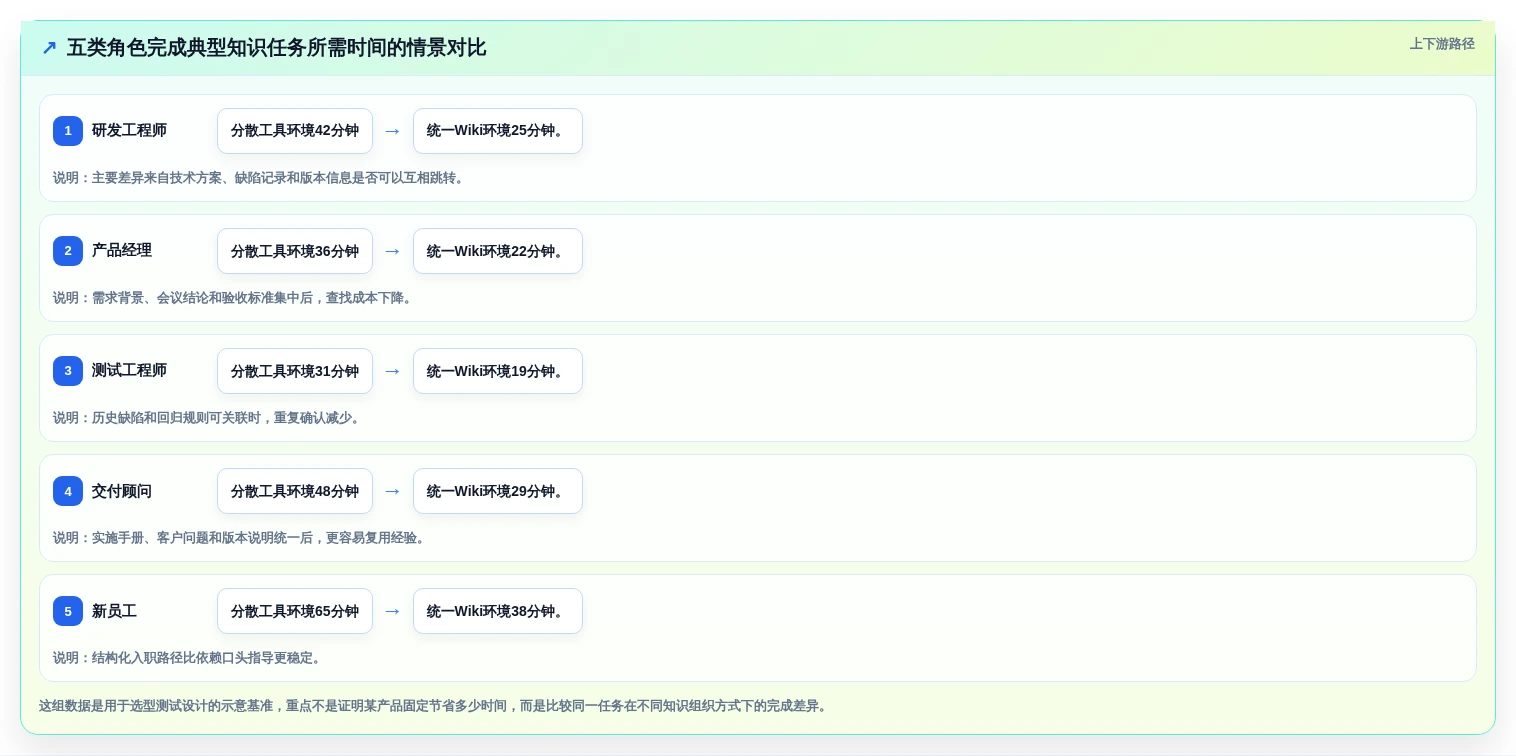Click the 研发工程师 role name

coord(129,130)
